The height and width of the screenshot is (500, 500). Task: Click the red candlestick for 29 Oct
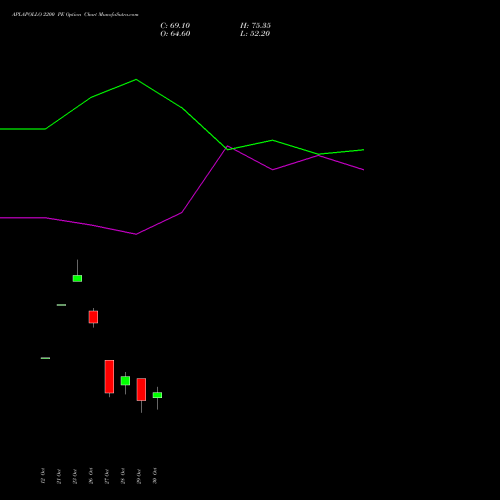(141, 389)
